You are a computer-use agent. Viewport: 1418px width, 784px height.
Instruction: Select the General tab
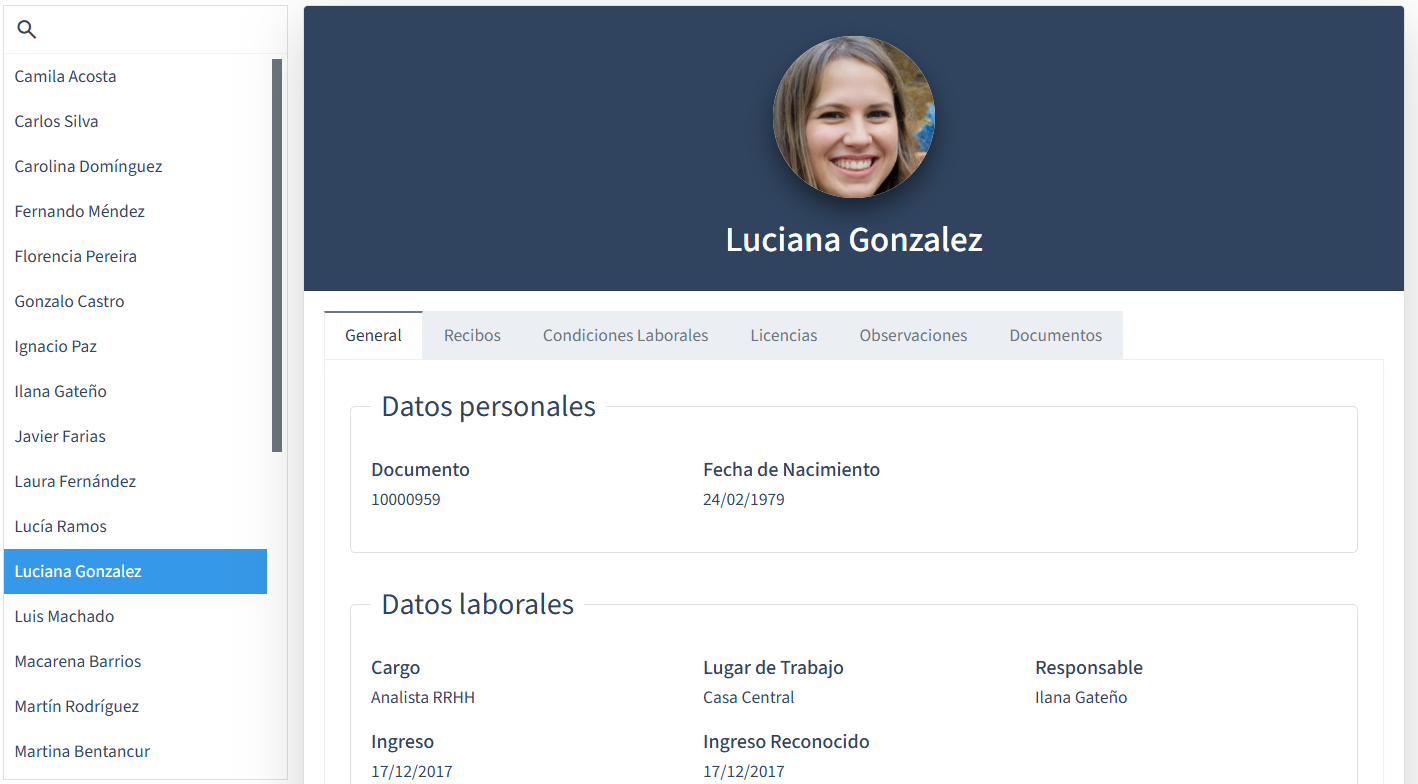(x=373, y=336)
